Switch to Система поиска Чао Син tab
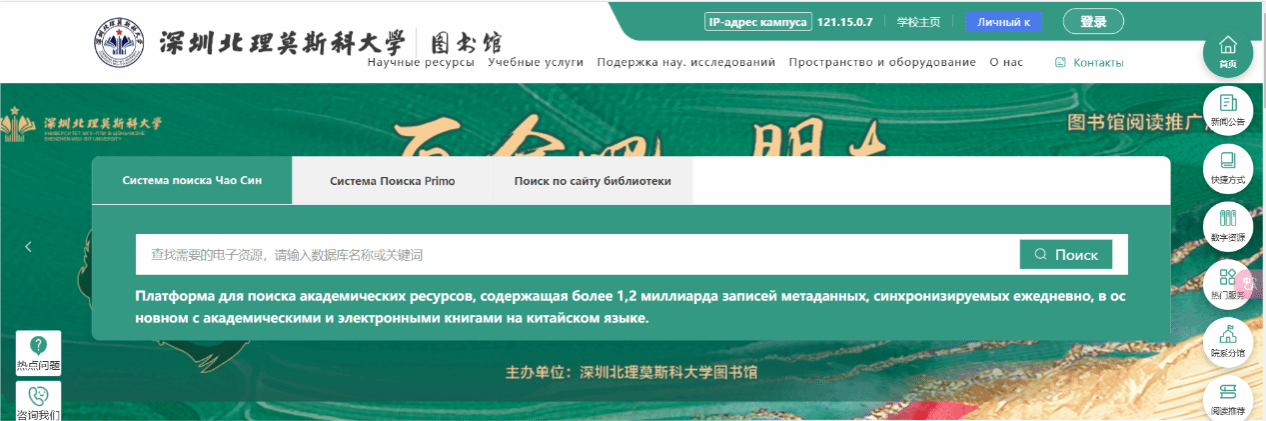The image size is (1266, 421). (192, 181)
